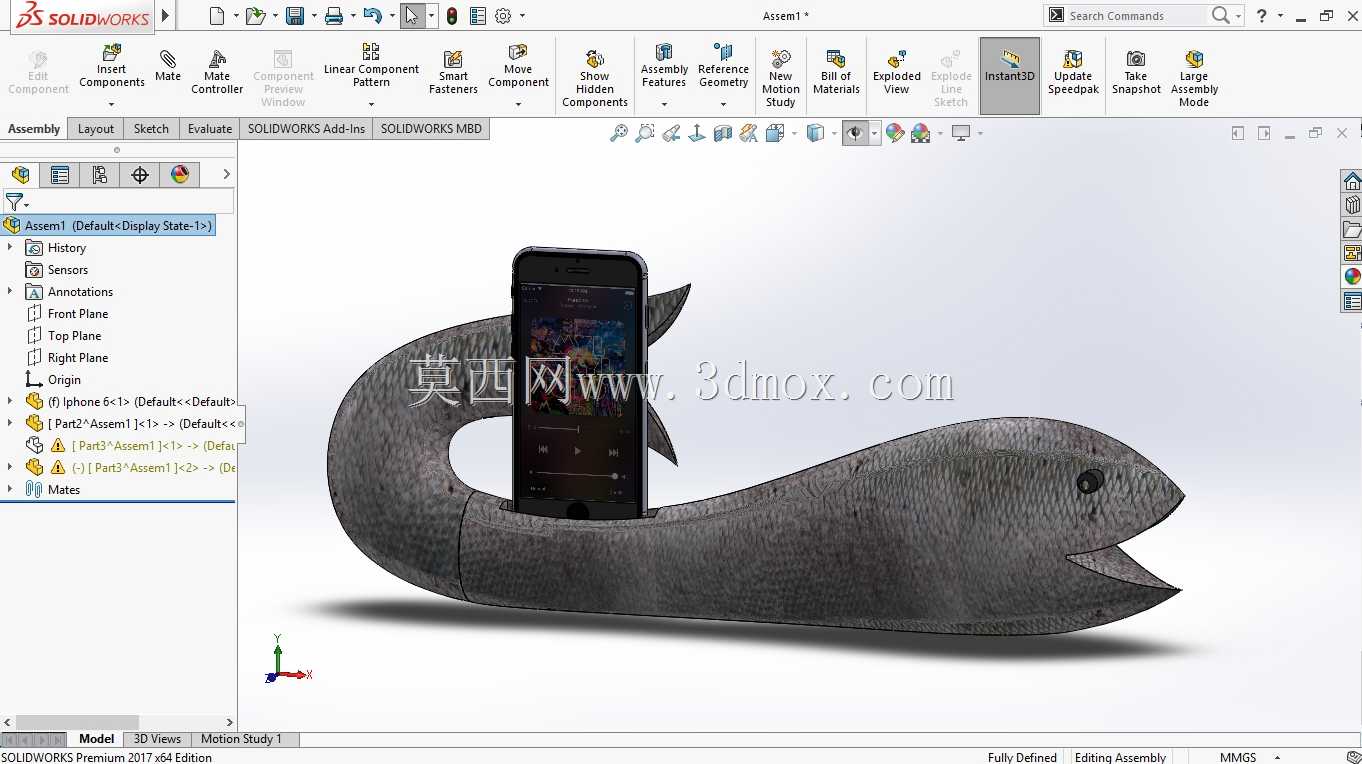Screen dimensions: 1362x764
Task: Click the Undo arrow icon
Action: coord(372,16)
